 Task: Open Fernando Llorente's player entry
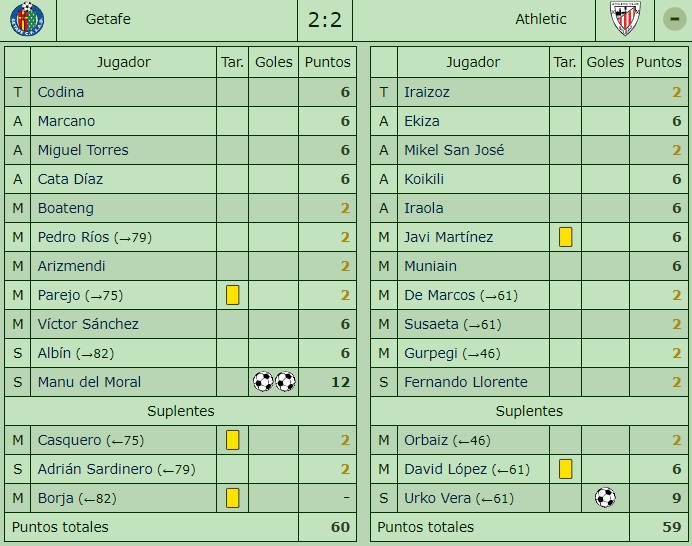point(465,382)
